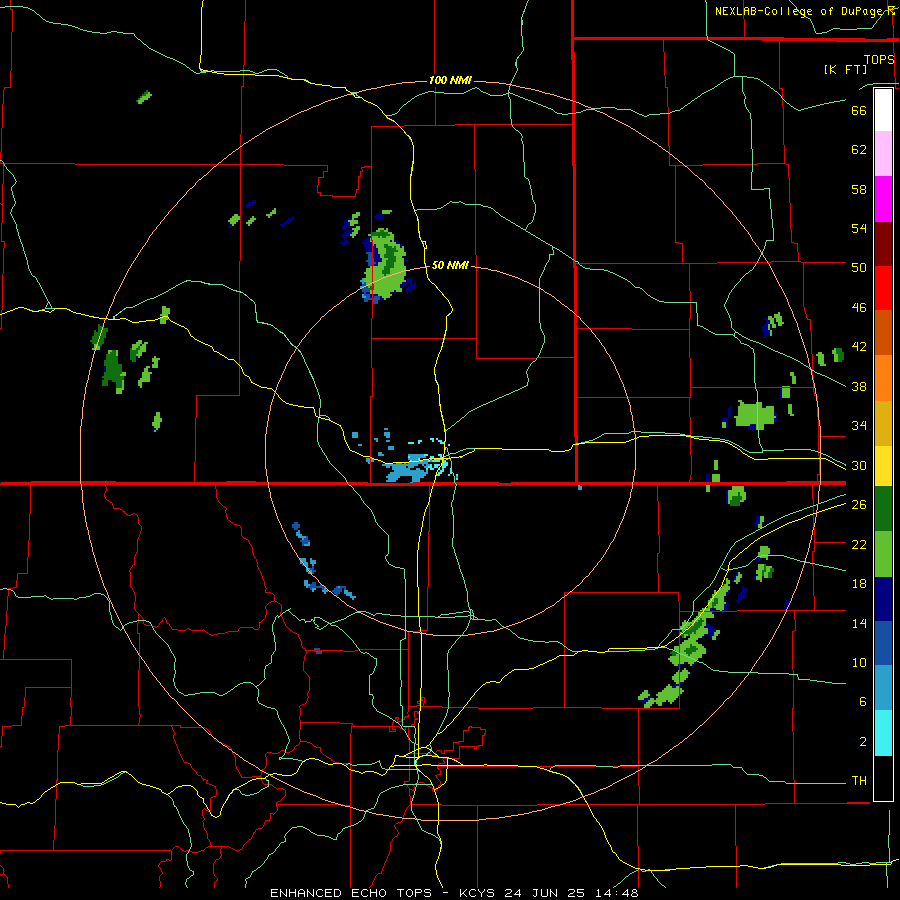Click the light pink legend swatch
This screenshot has width=900, height=900.
tap(883, 154)
